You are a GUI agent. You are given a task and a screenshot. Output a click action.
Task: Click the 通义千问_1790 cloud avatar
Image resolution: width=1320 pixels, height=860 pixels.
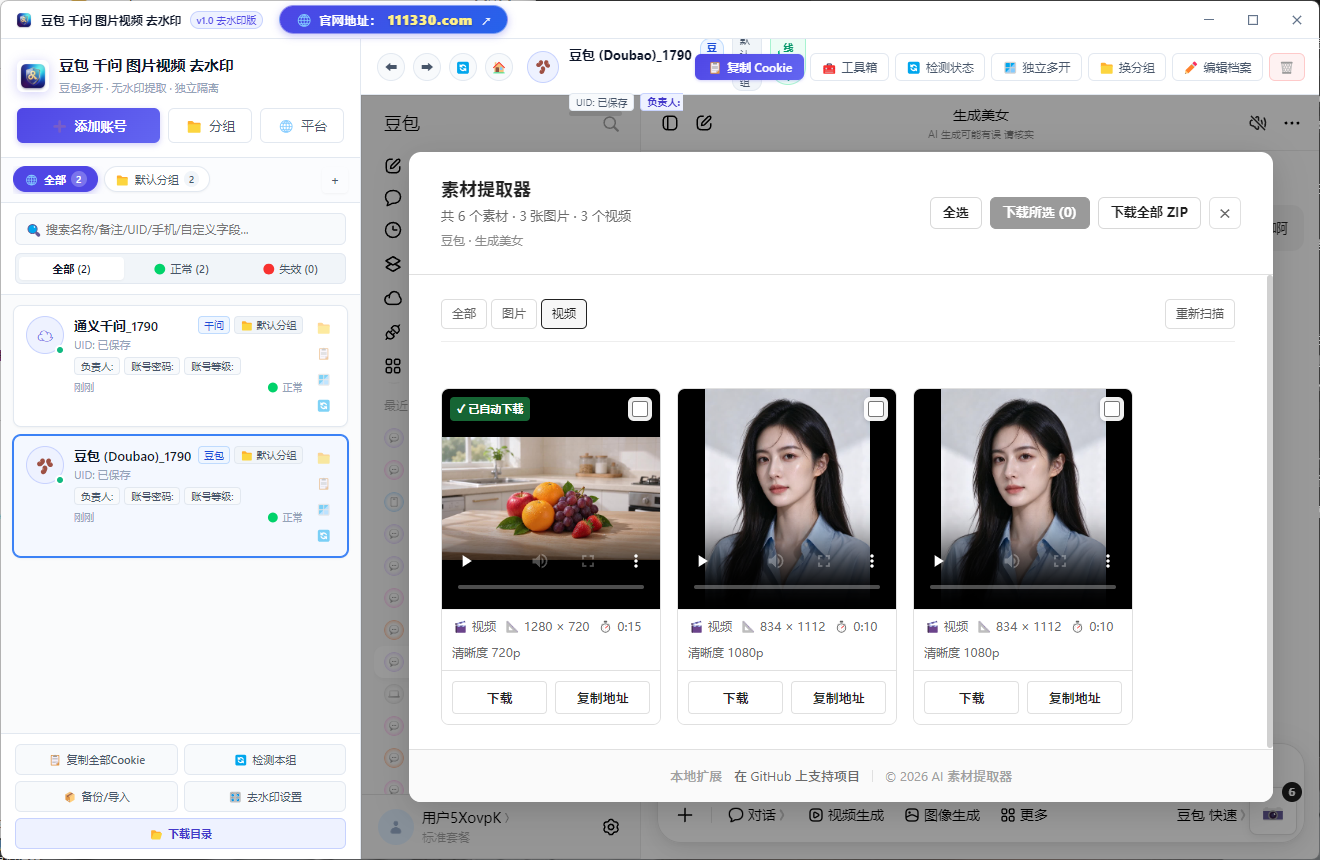pos(45,335)
